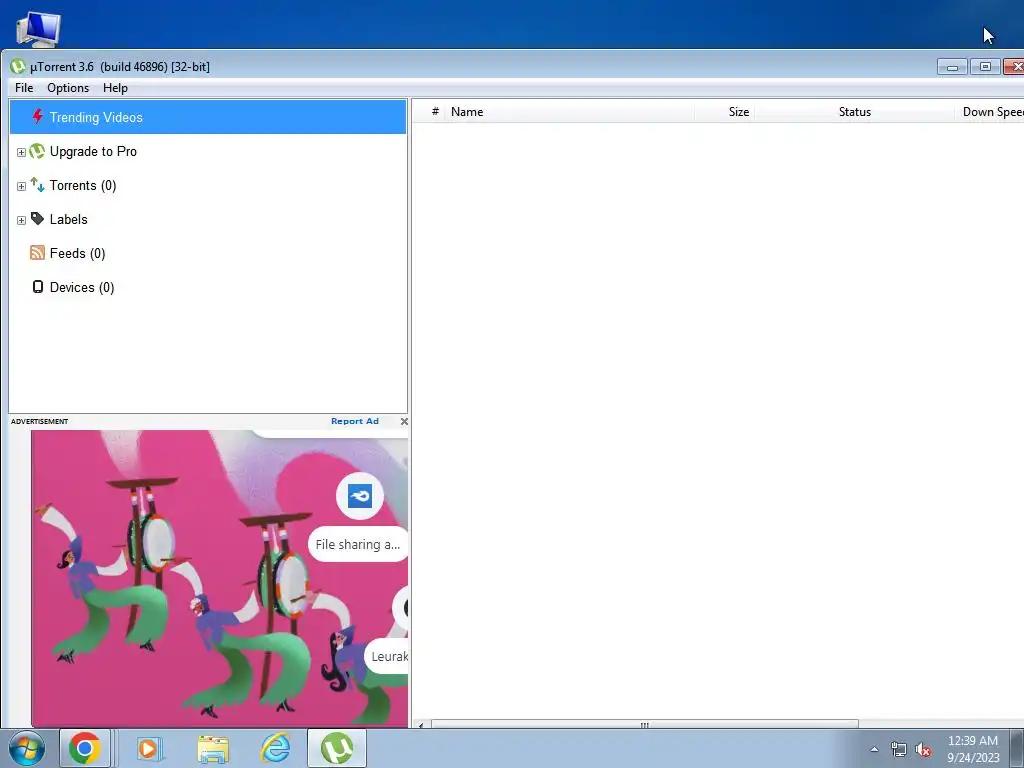Select Labels in the sidebar
The height and width of the screenshot is (768, 1024).
tap(68, 219)
